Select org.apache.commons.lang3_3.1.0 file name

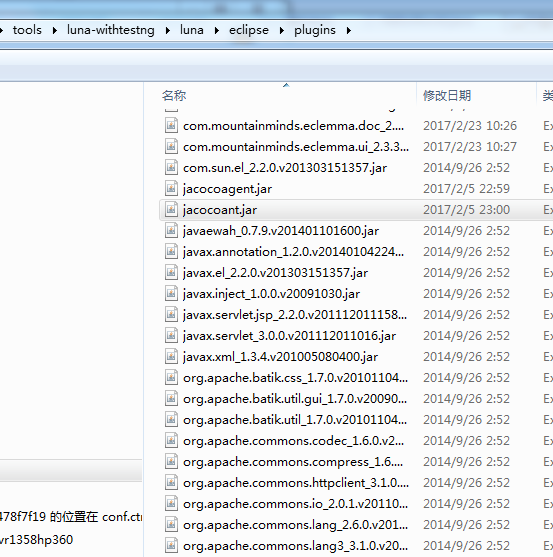pos(296,545)
